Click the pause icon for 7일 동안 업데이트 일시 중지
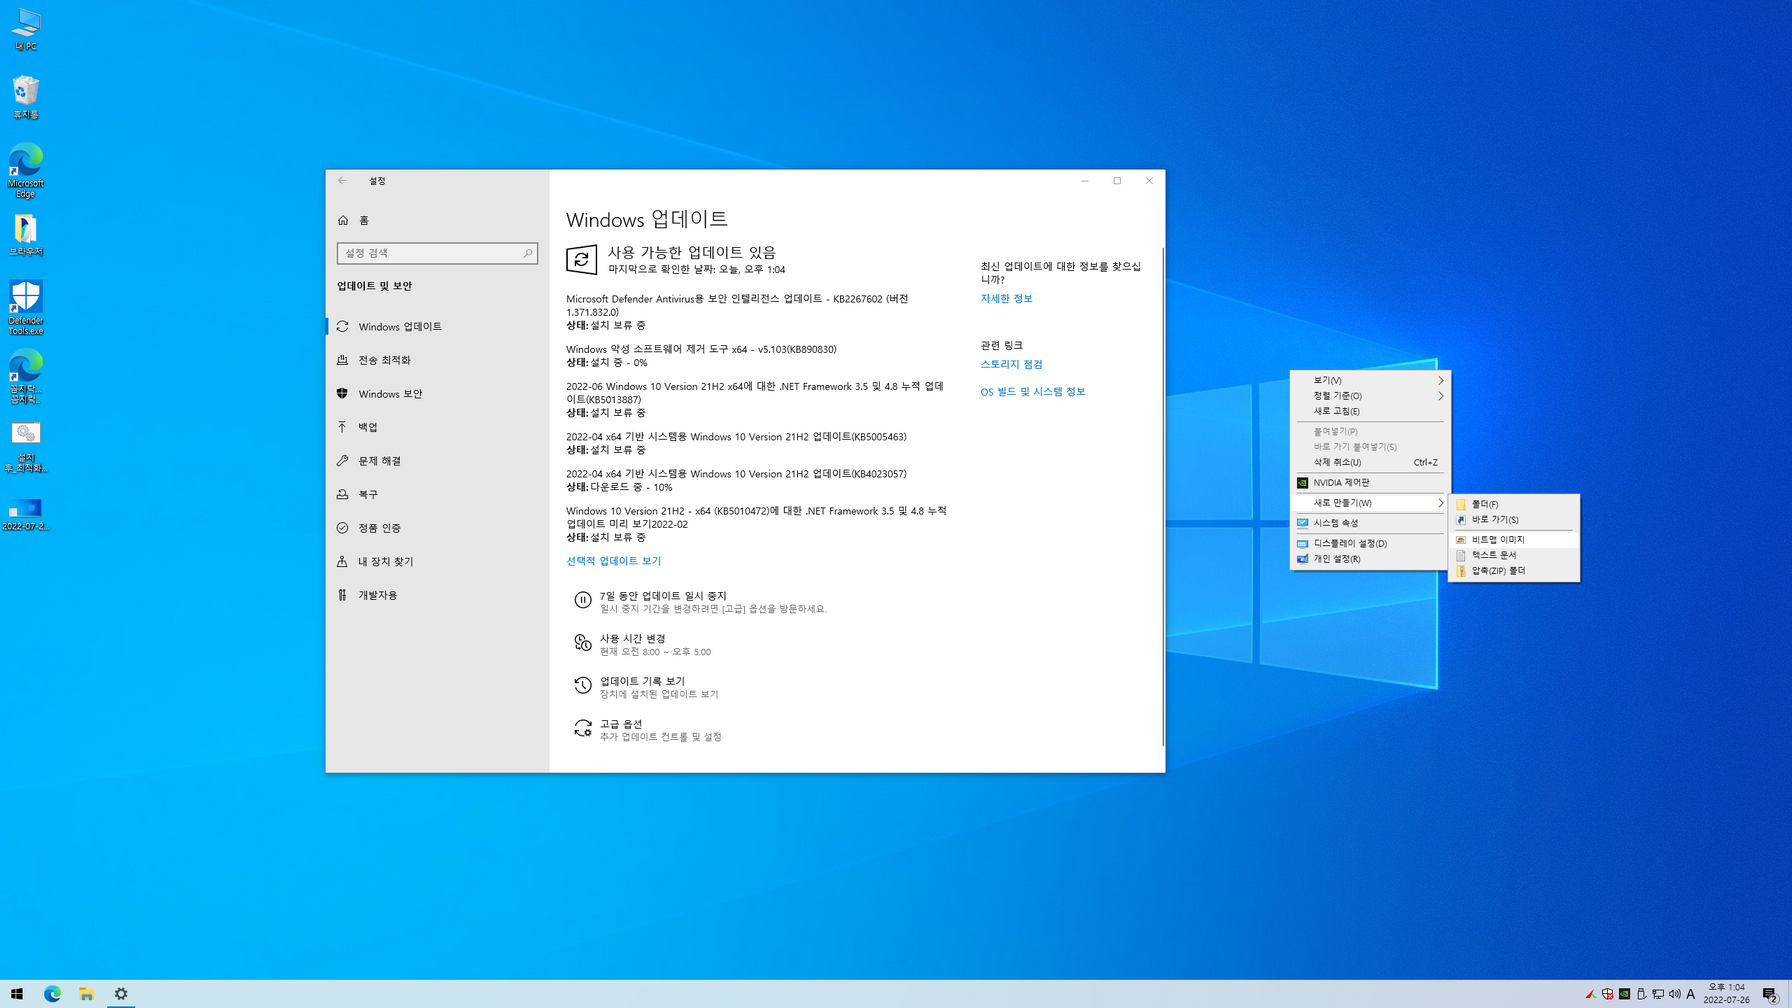 pyautogui.click(x=582, y=600)
